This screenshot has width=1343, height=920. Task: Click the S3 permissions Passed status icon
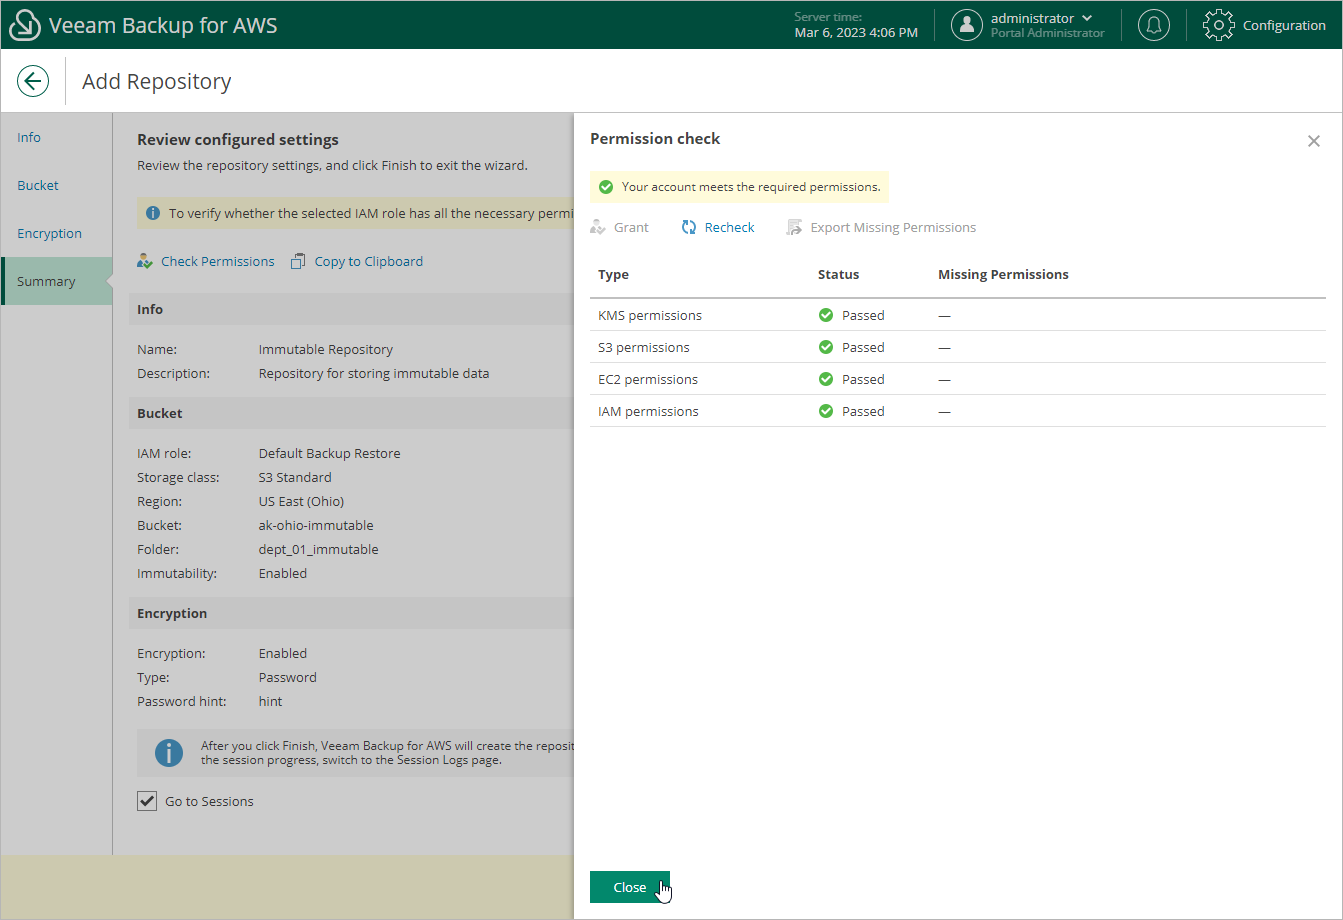point(825,346)
